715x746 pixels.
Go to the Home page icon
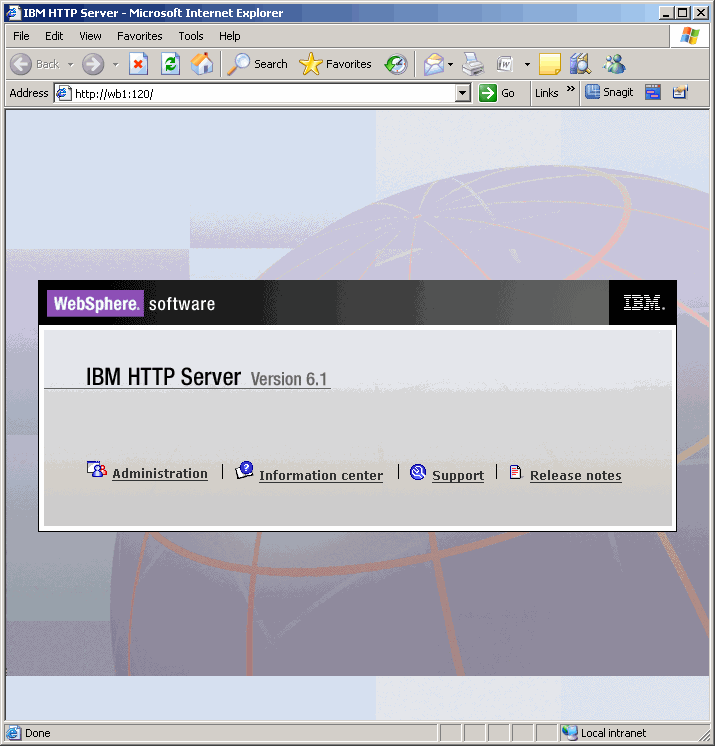pos(202,64)
